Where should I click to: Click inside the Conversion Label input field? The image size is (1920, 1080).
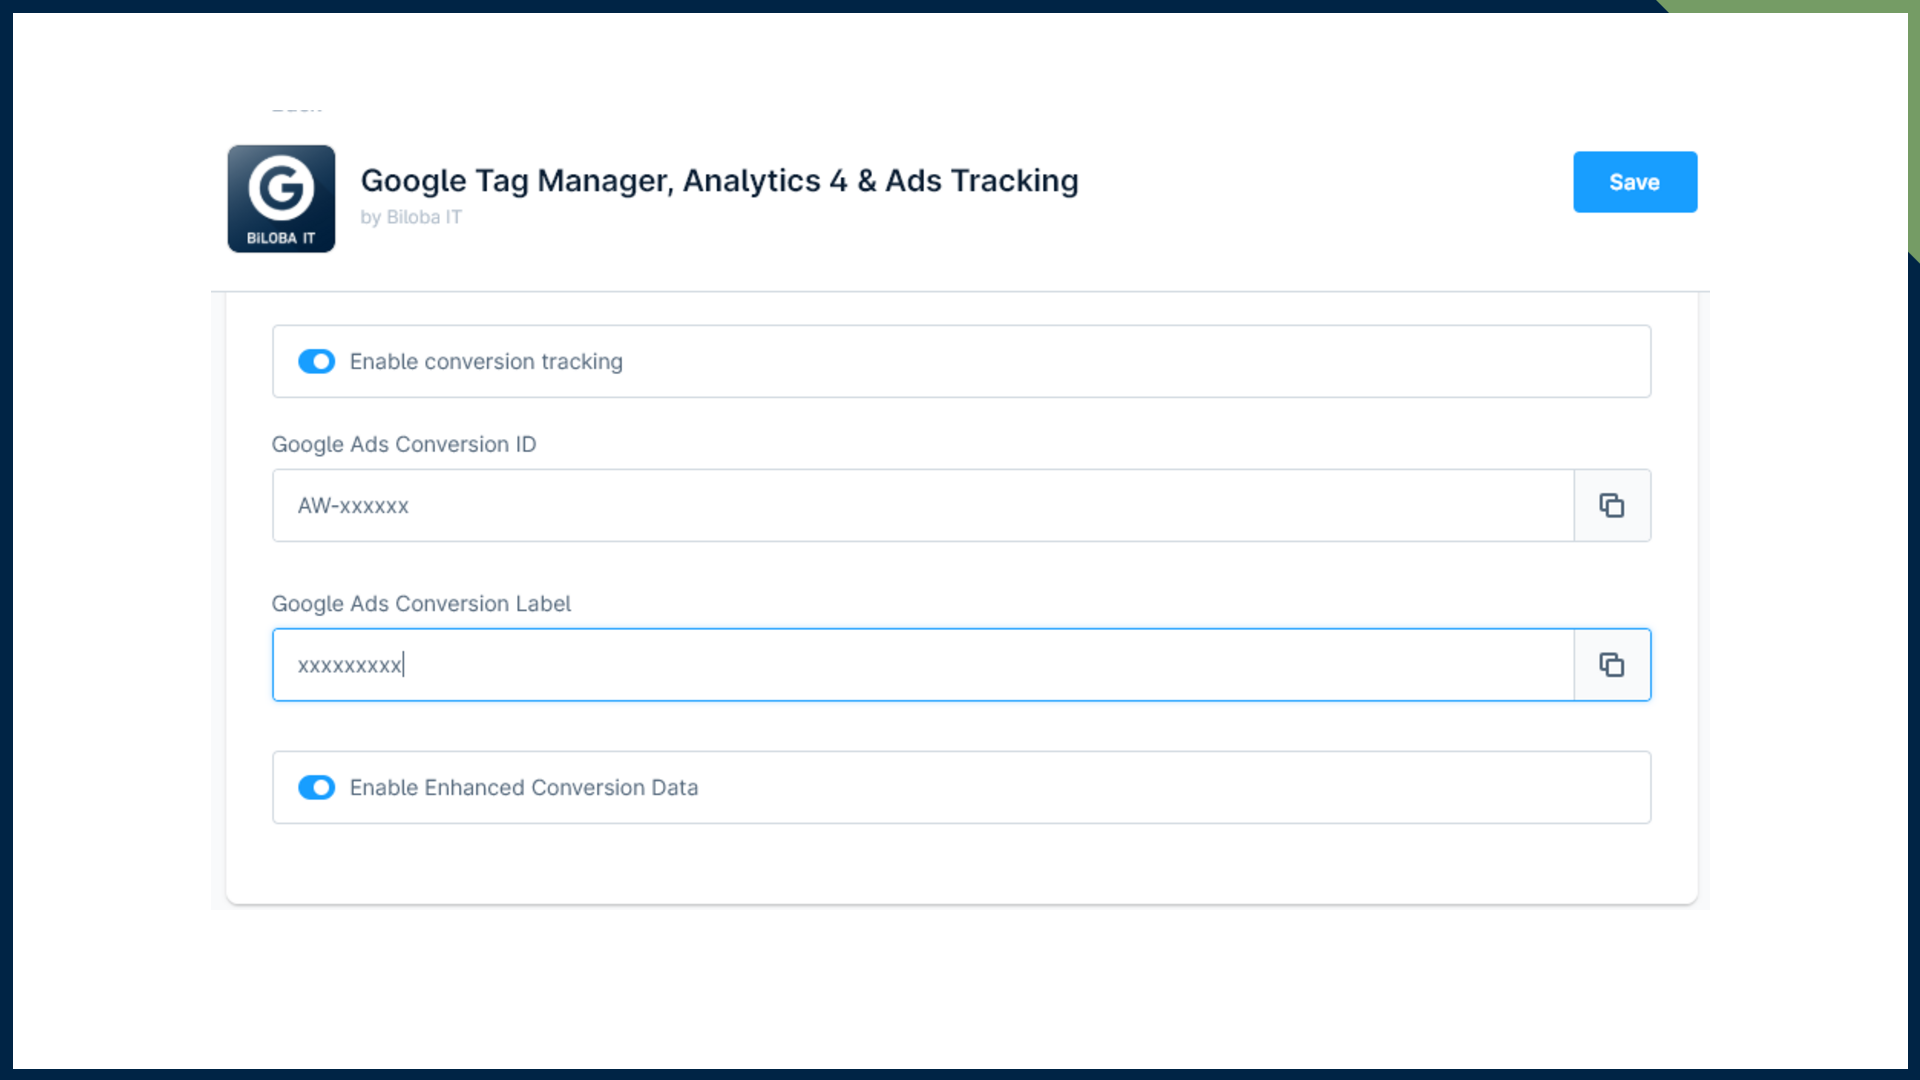coord(920,665)
